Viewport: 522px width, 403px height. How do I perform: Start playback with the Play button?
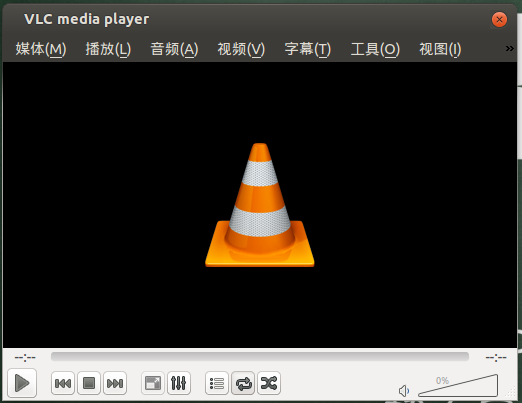pos(22,383)
